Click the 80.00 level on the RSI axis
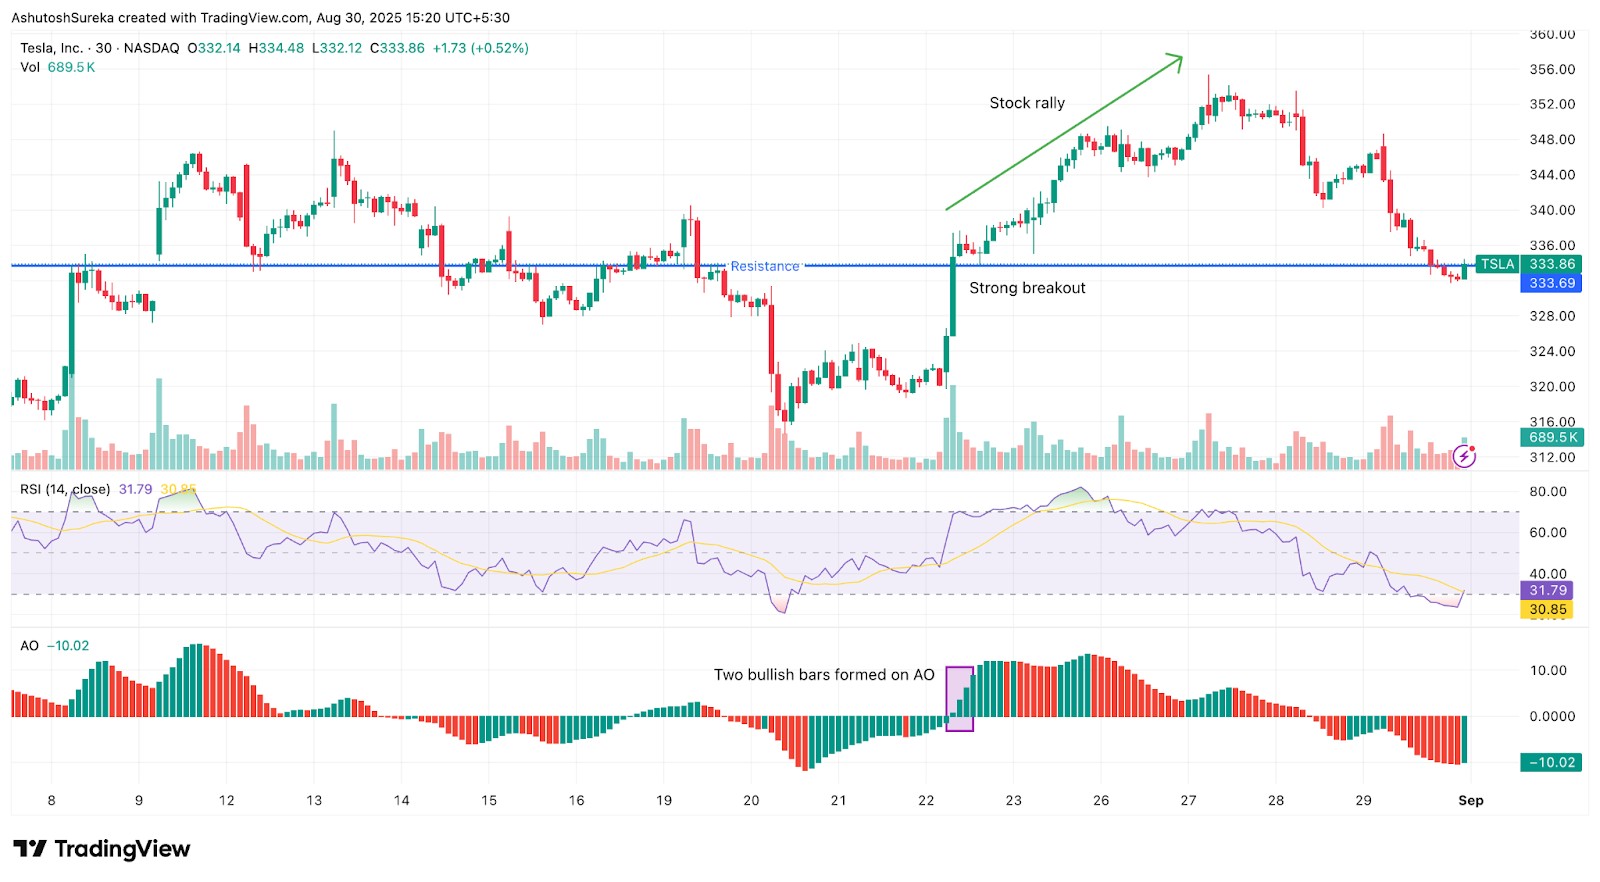 (x=1548, y=491)
